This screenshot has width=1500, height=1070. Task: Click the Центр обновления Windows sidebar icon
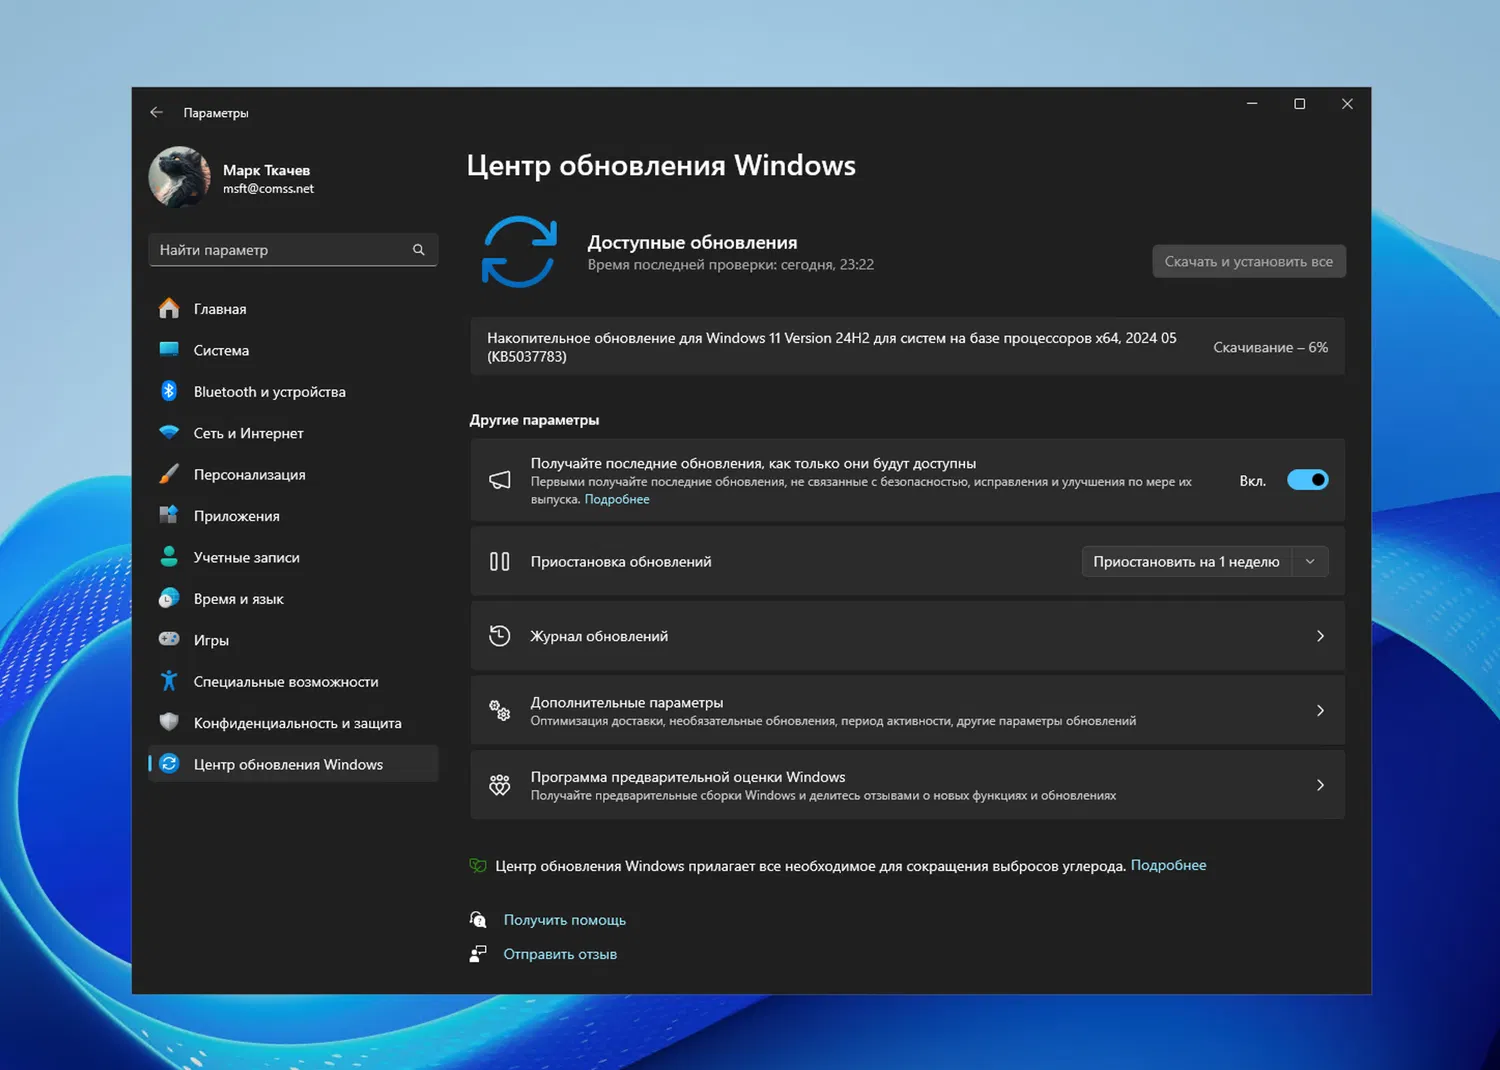click(169, 764)
